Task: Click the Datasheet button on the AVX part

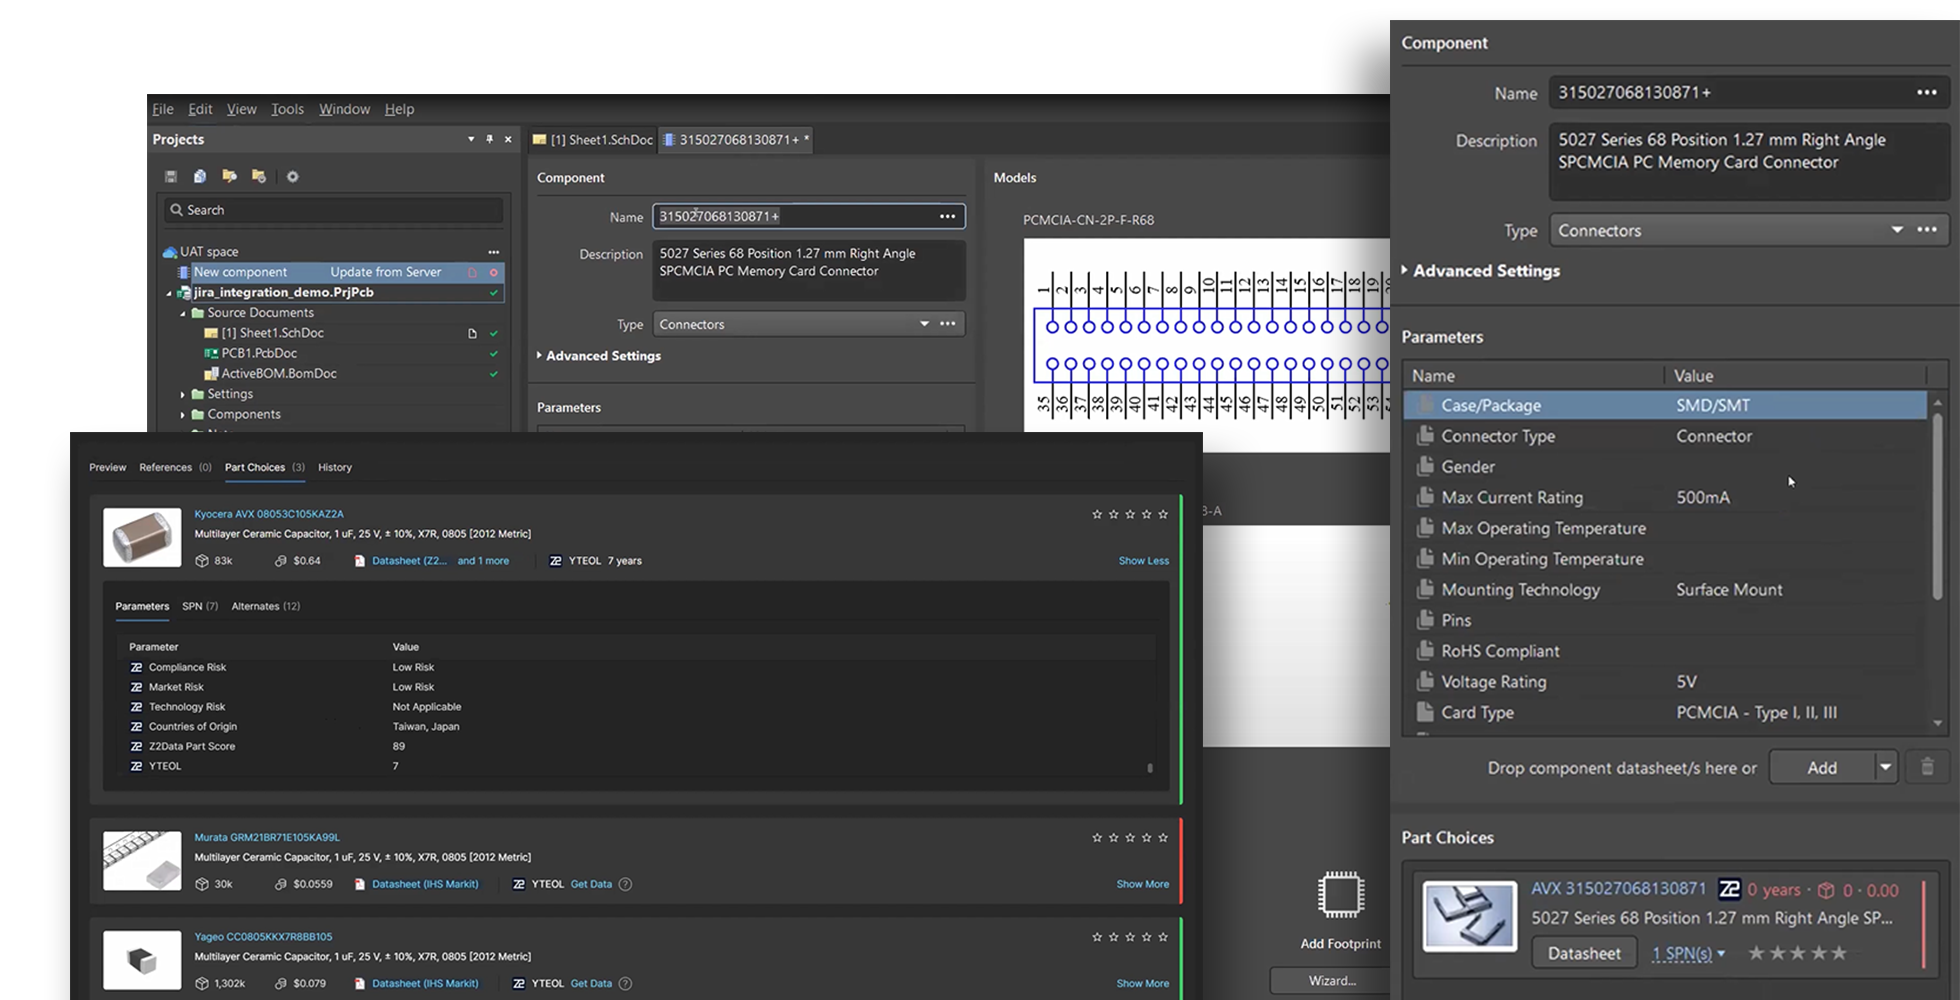Action: [1583, 953]
